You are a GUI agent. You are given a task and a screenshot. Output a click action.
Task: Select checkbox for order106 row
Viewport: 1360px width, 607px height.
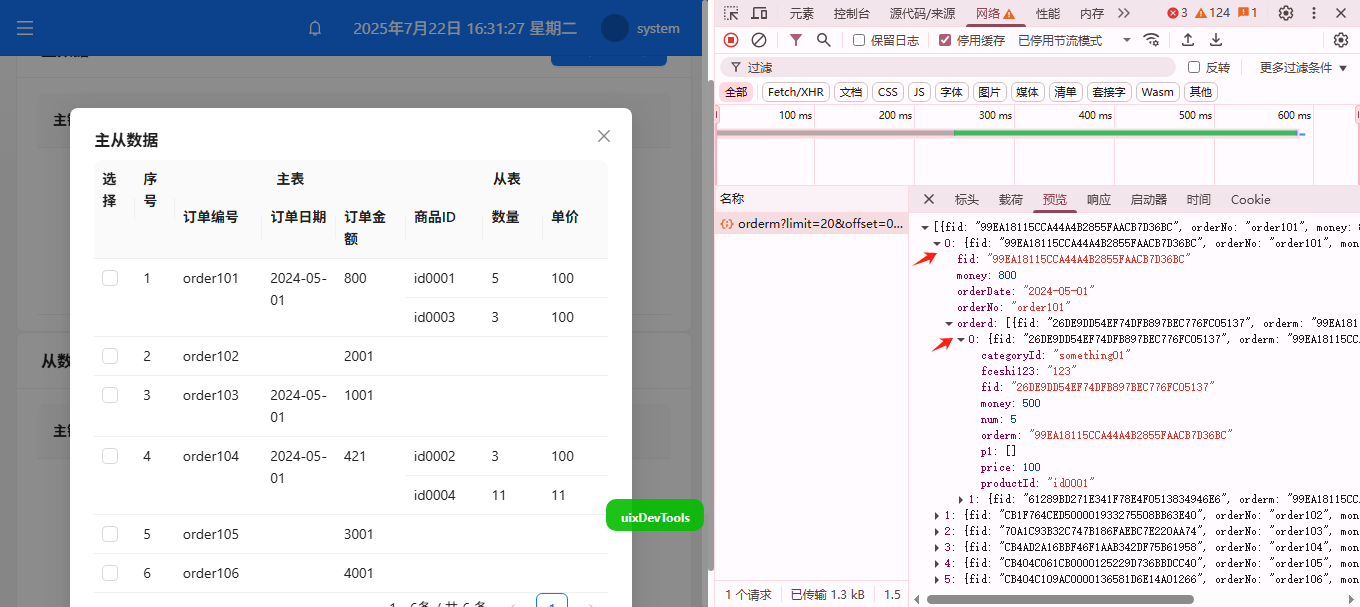click(x=110, y=573)
